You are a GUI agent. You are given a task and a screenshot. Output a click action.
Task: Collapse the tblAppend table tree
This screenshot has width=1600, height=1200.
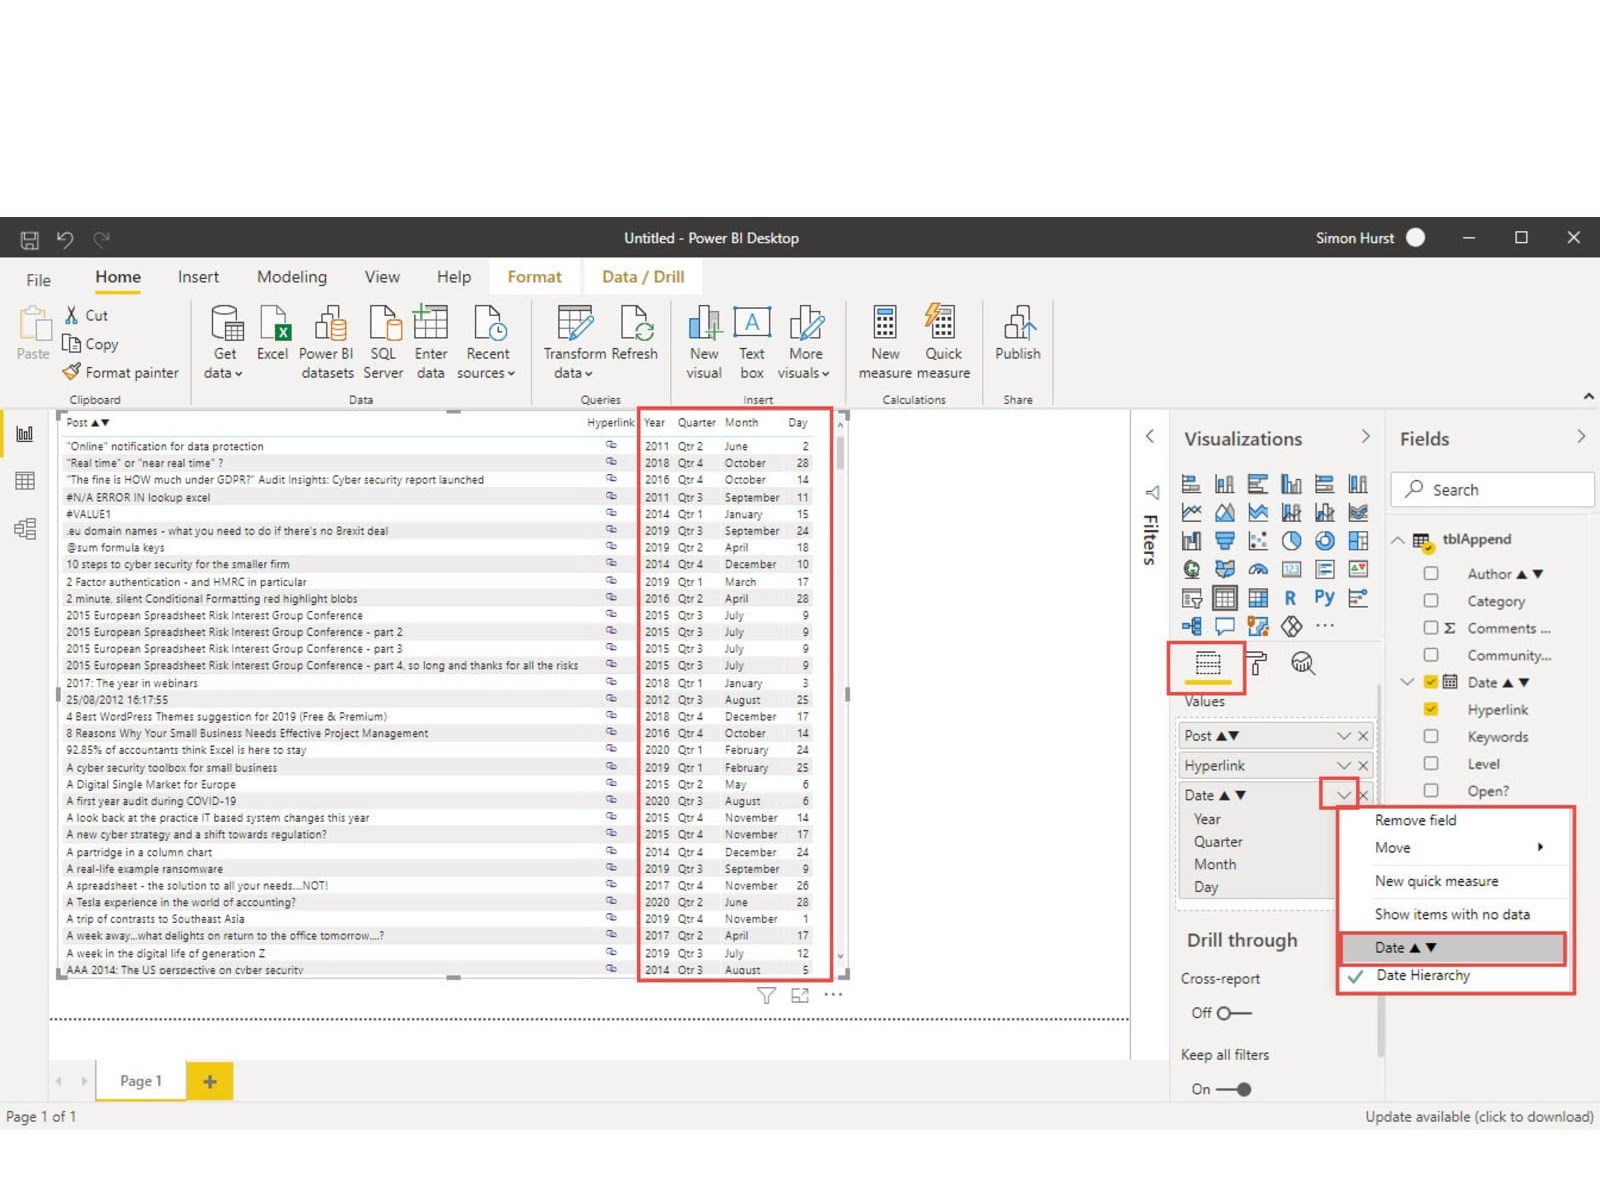coord(1398,540)
